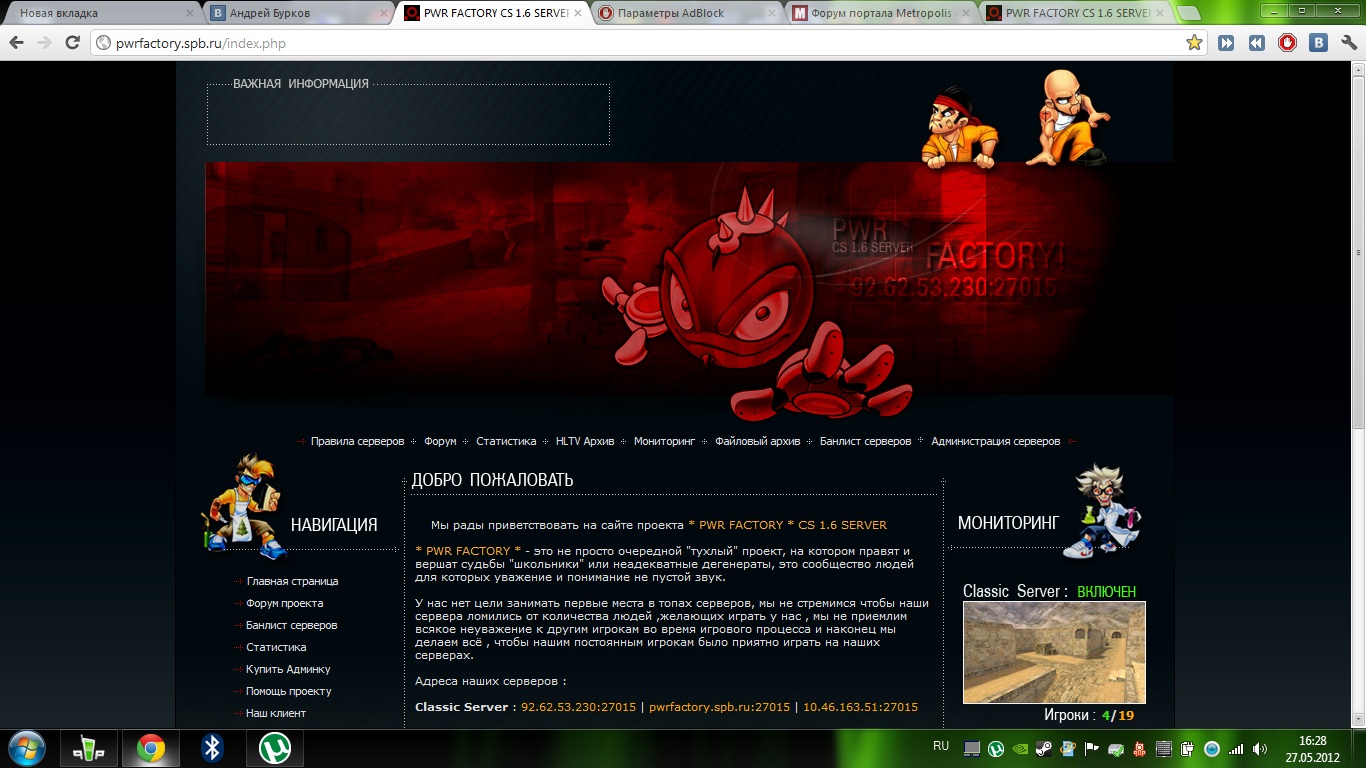Screen dimensions: 1366x768
Task: Click the Купить Админку sidebar link
Action: tap(288, 669)
